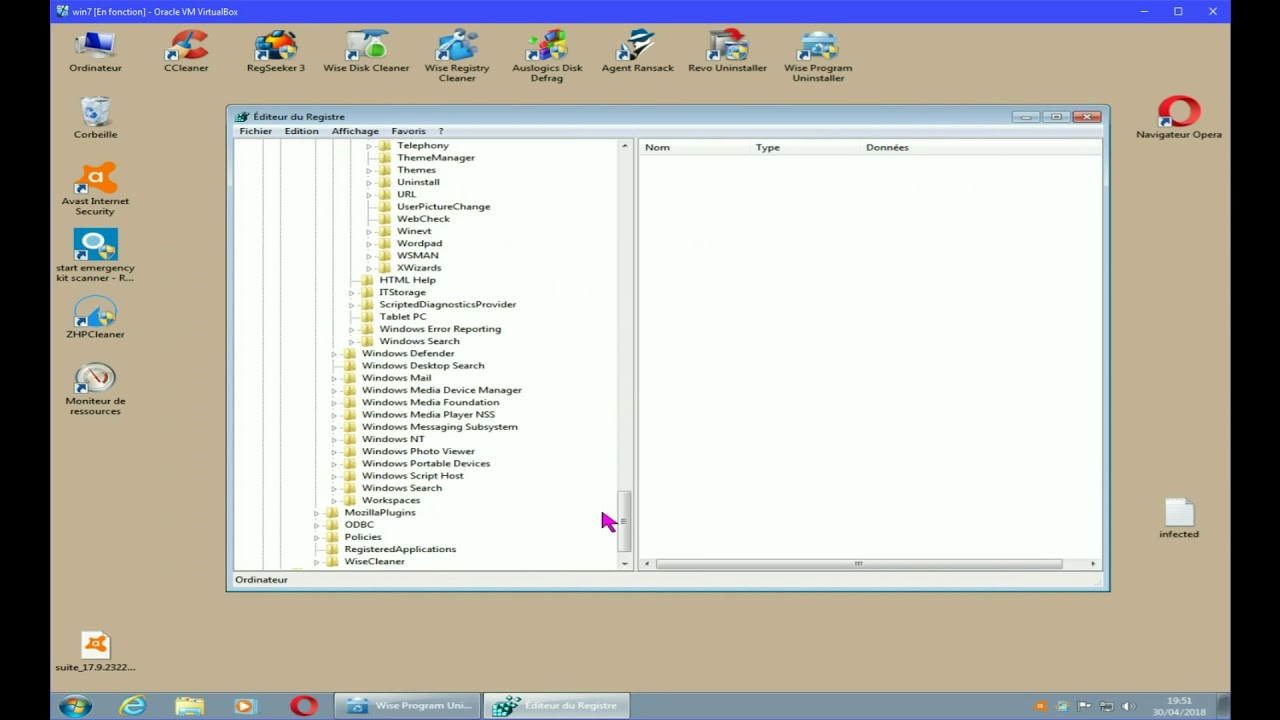Open Windows Explorer from the taskbar
The image size is (1280, 720).
pyautogui.click(x=189, y=705)
